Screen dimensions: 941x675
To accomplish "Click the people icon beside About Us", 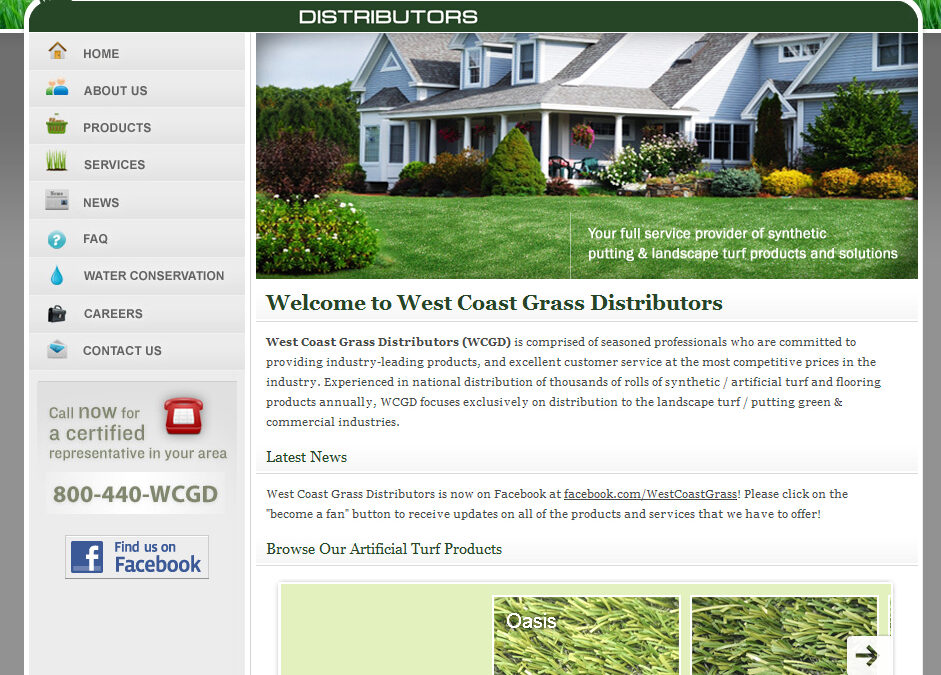I will [57, 88].
